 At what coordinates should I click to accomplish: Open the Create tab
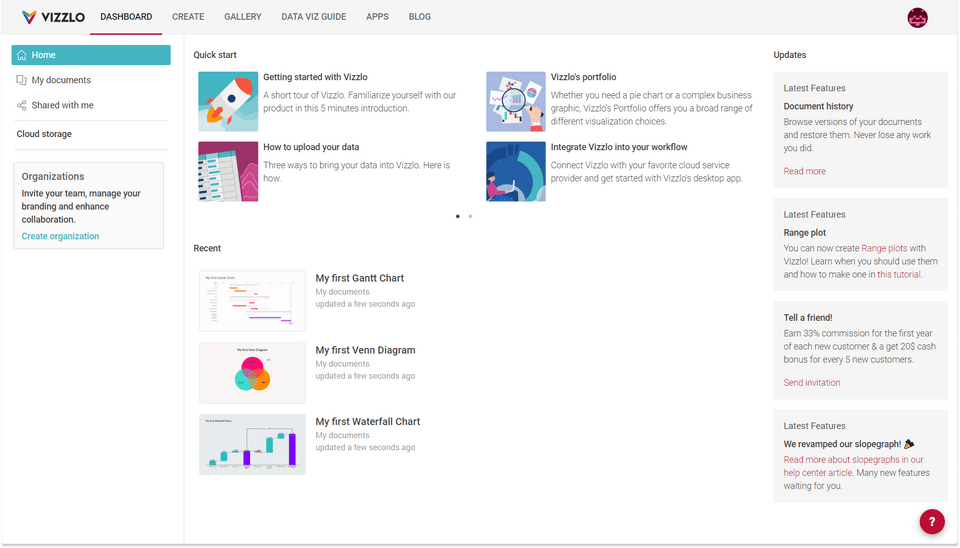coord(188,17)
